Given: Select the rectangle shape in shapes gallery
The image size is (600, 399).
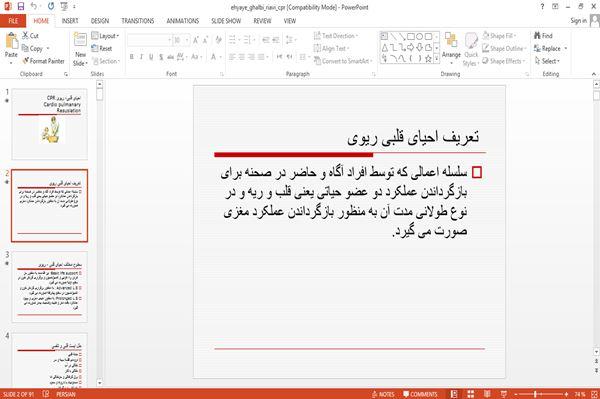Looking at the screenshot, I should pos(411,37).
